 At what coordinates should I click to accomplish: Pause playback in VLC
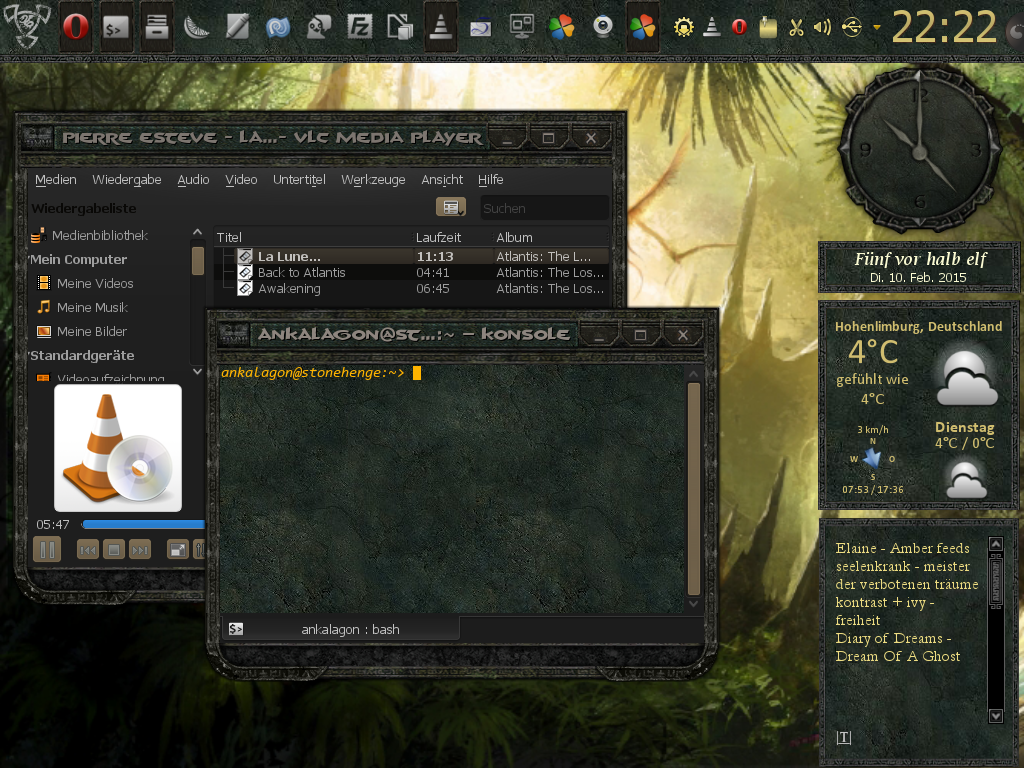[47, 549]
